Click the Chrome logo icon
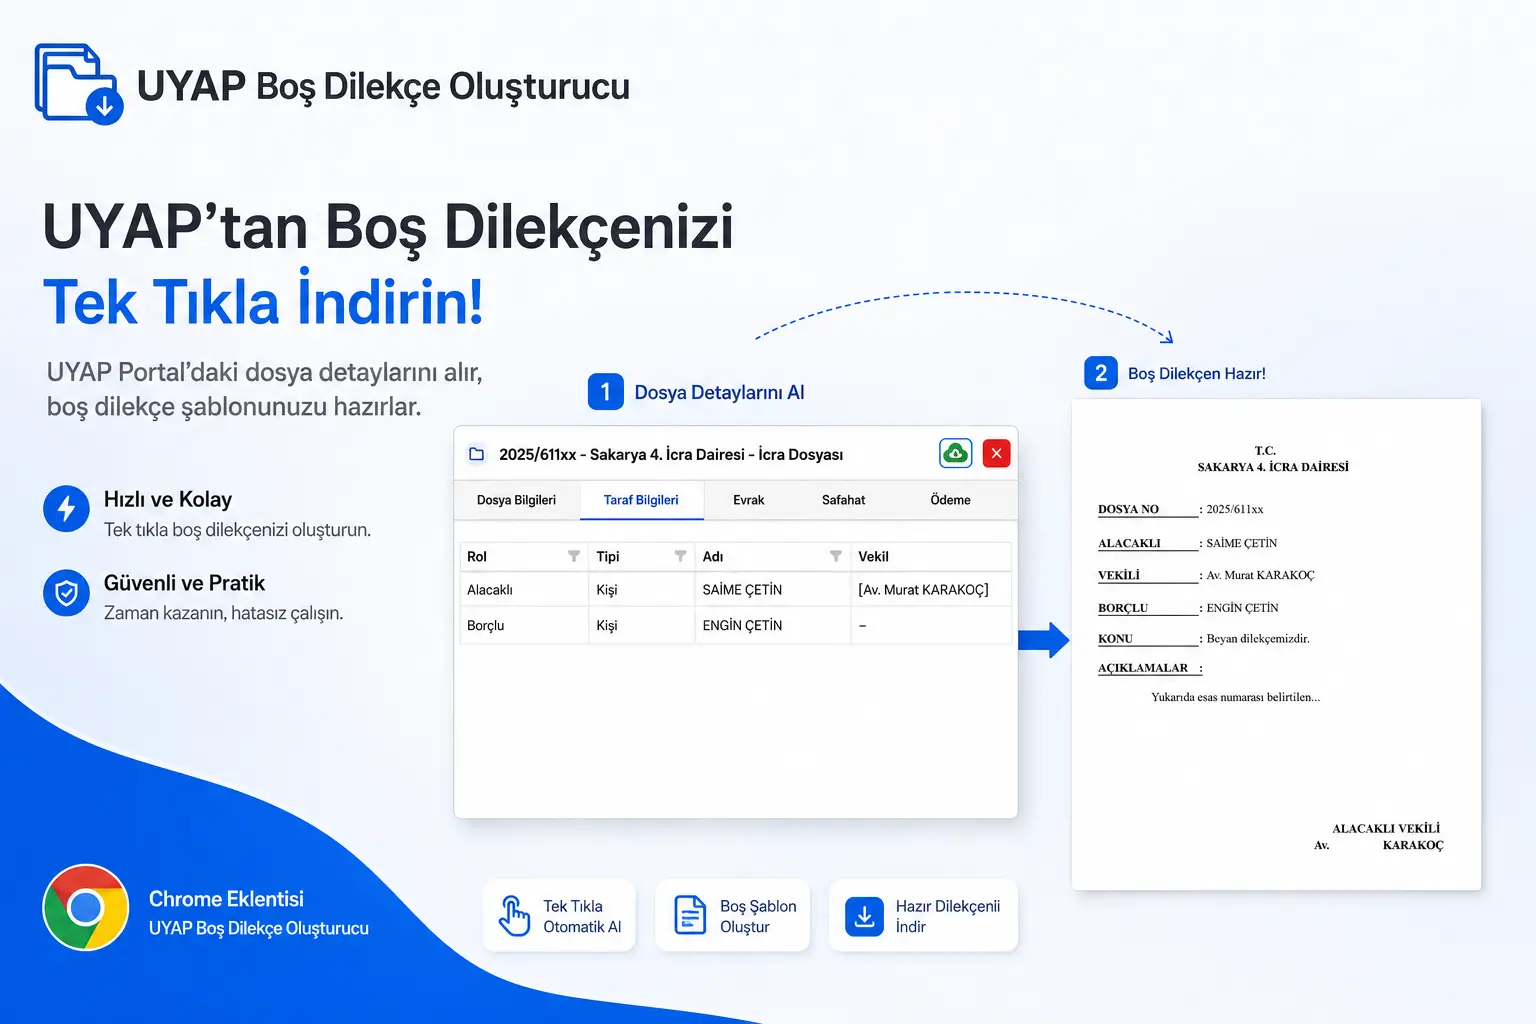The width and height of the screenshot is (1536, 1024). point(86,908)
